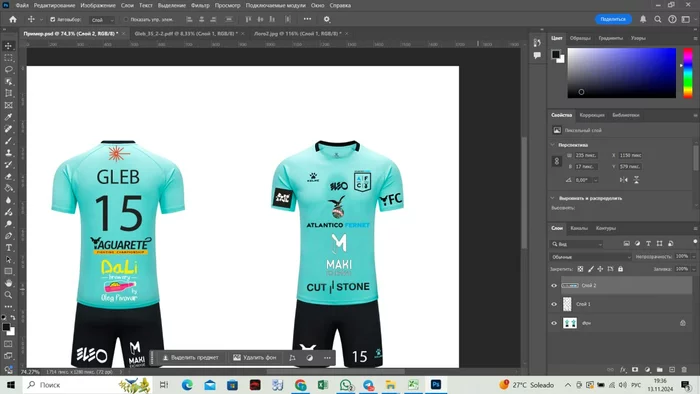Click the Удалить фон button
Viewport: 700px width, 394px height.
[255, 357]
